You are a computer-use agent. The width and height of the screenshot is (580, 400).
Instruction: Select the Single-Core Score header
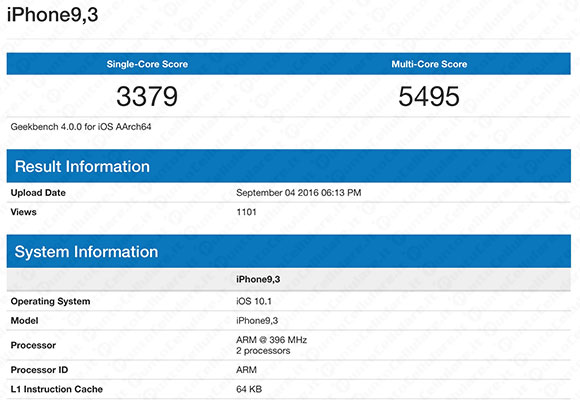click(147, 64)
